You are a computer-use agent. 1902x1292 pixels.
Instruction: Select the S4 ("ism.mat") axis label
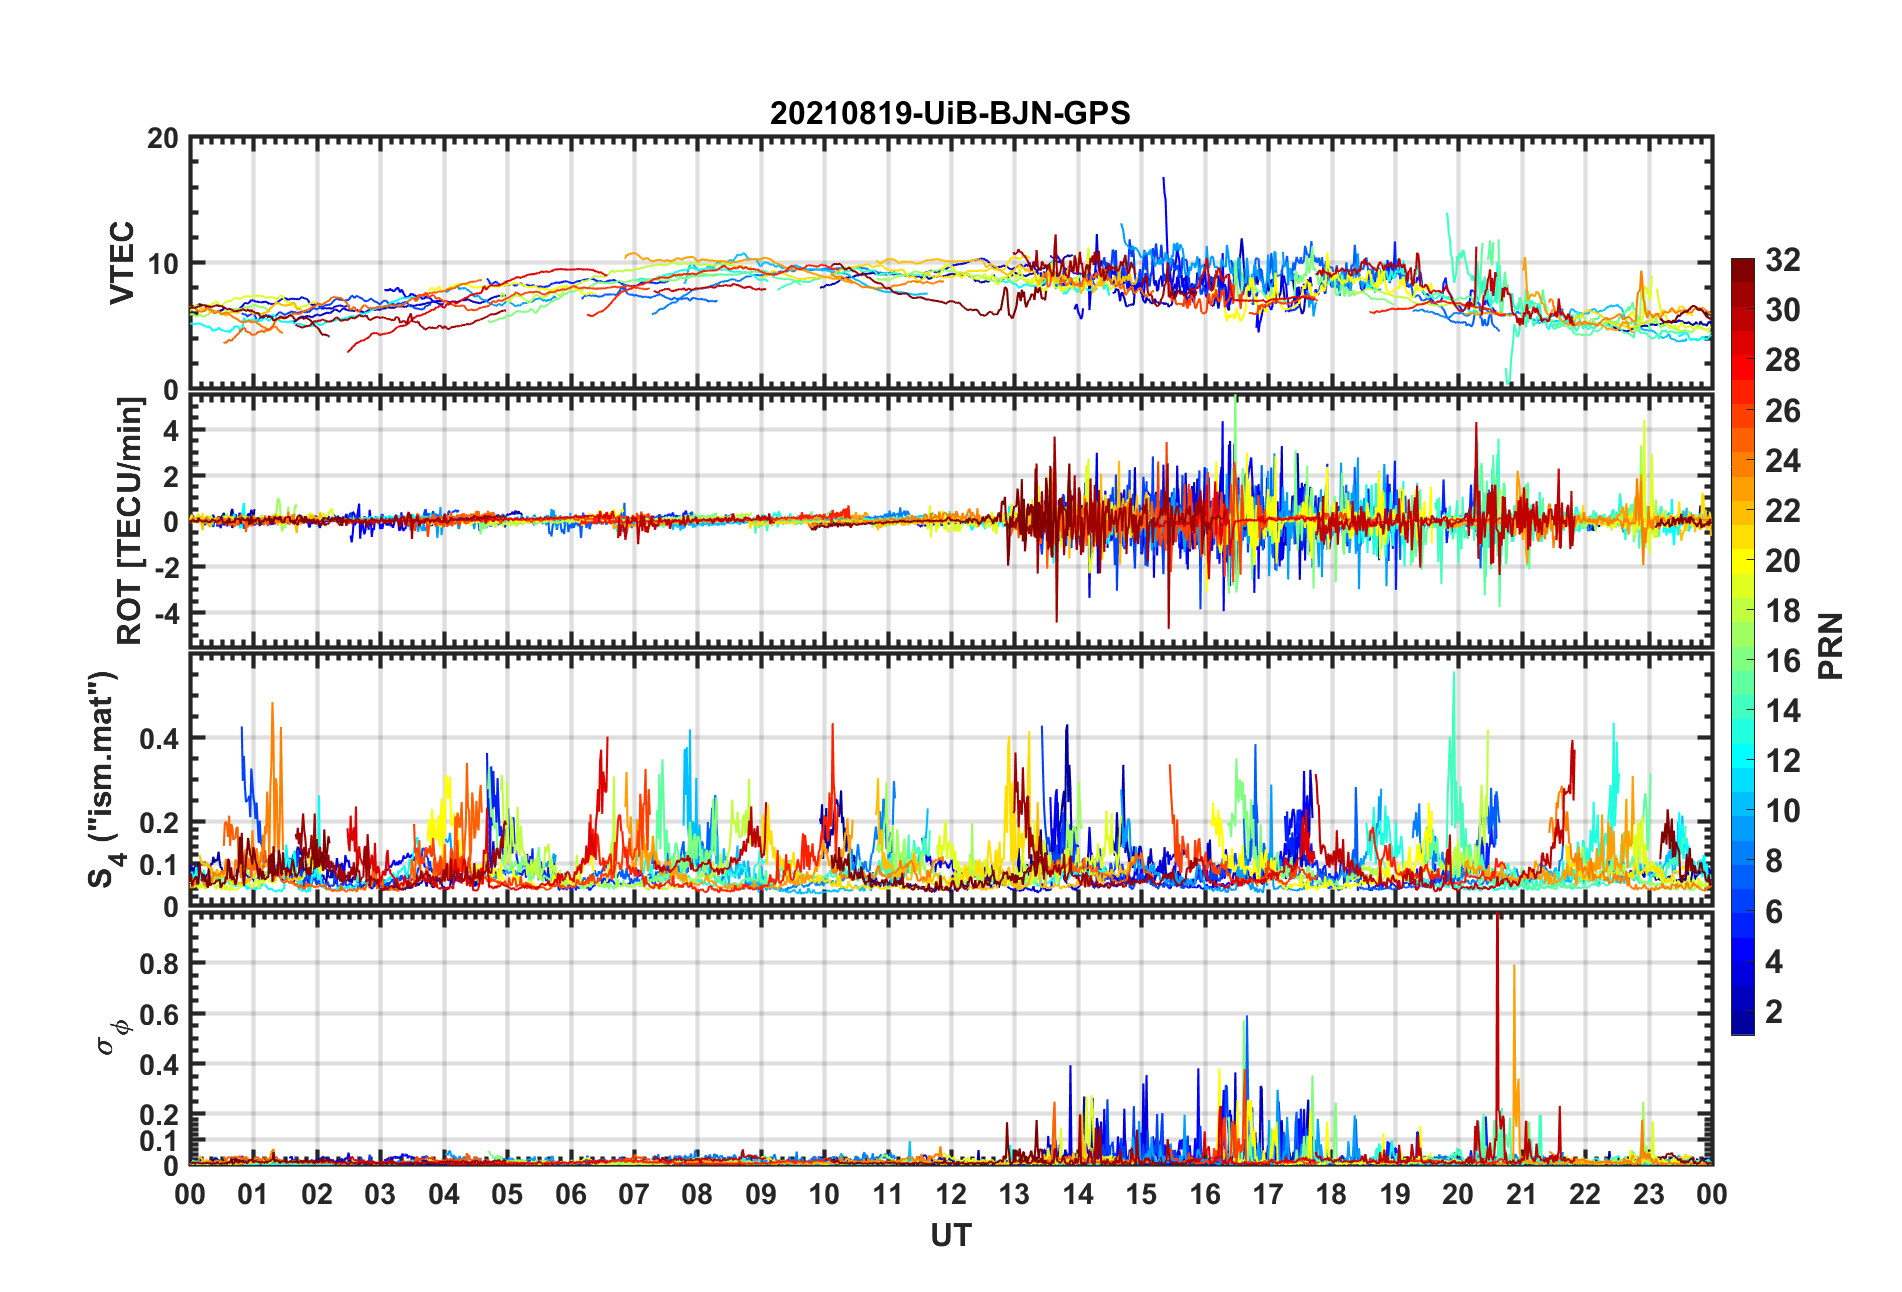pyautogui.click(x=104, y=780)
